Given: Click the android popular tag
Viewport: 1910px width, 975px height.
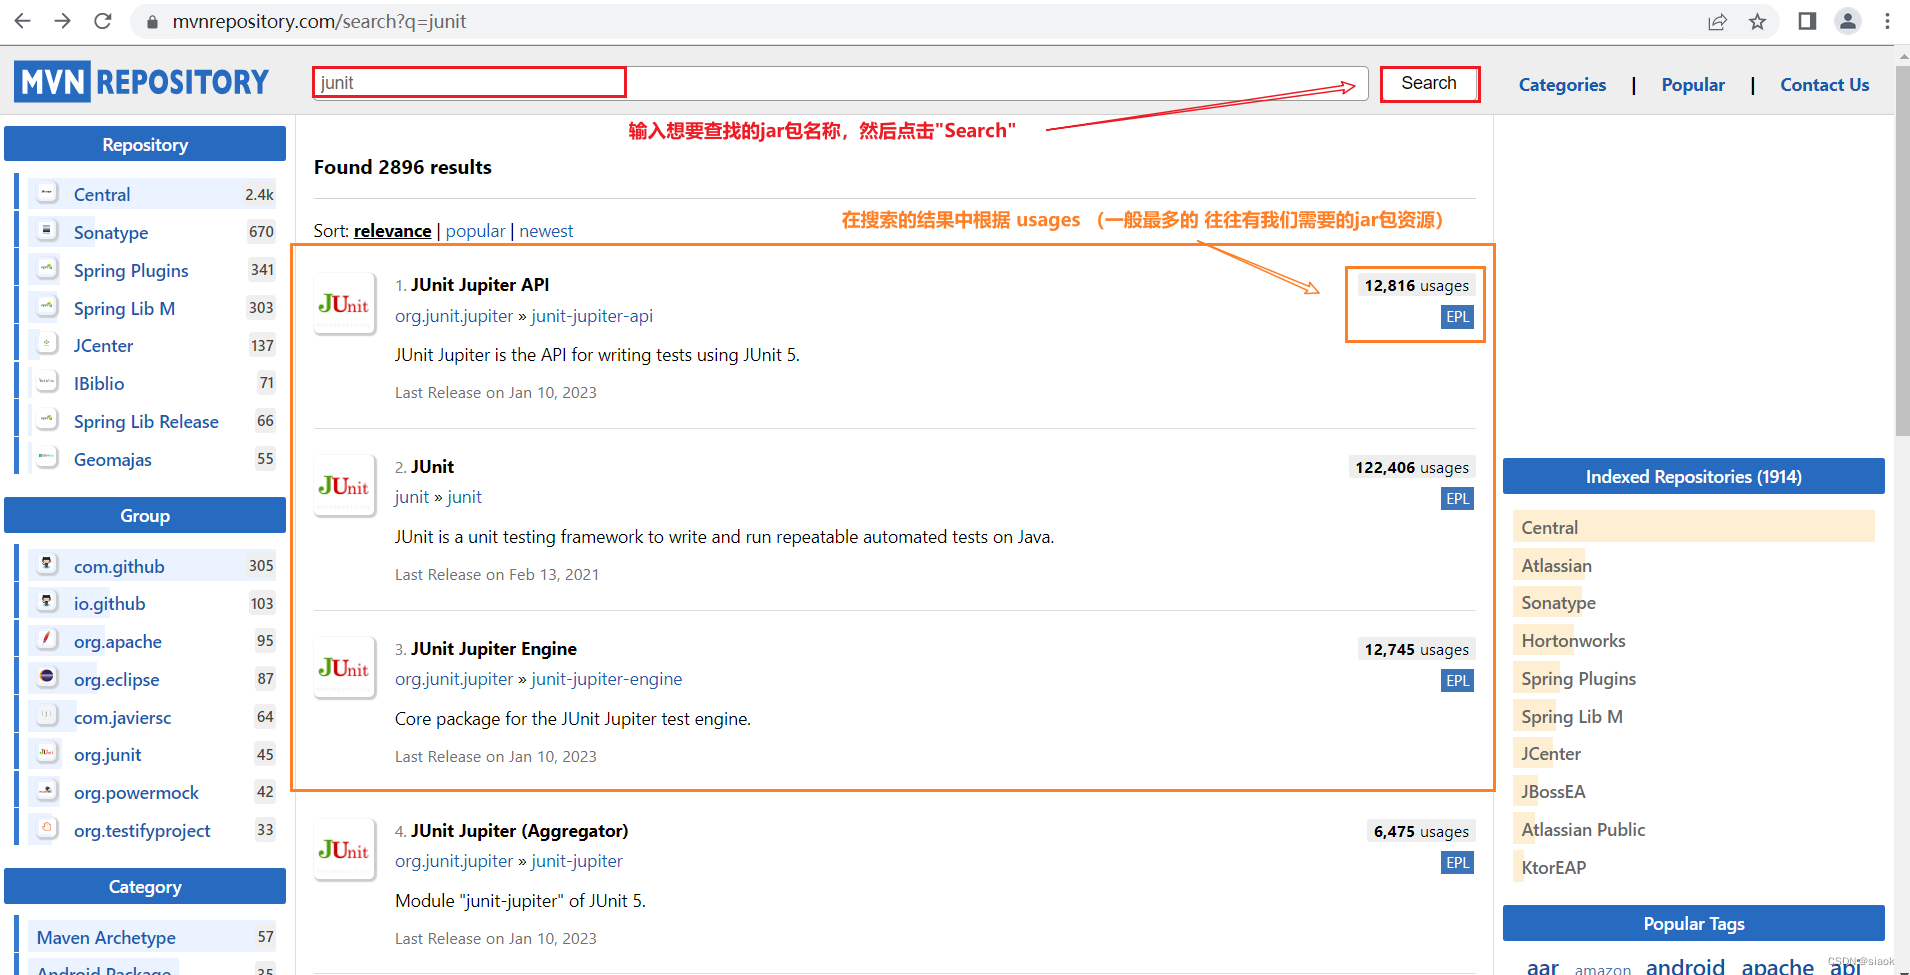Looking at the screenshot, I should pos(1685,965).
